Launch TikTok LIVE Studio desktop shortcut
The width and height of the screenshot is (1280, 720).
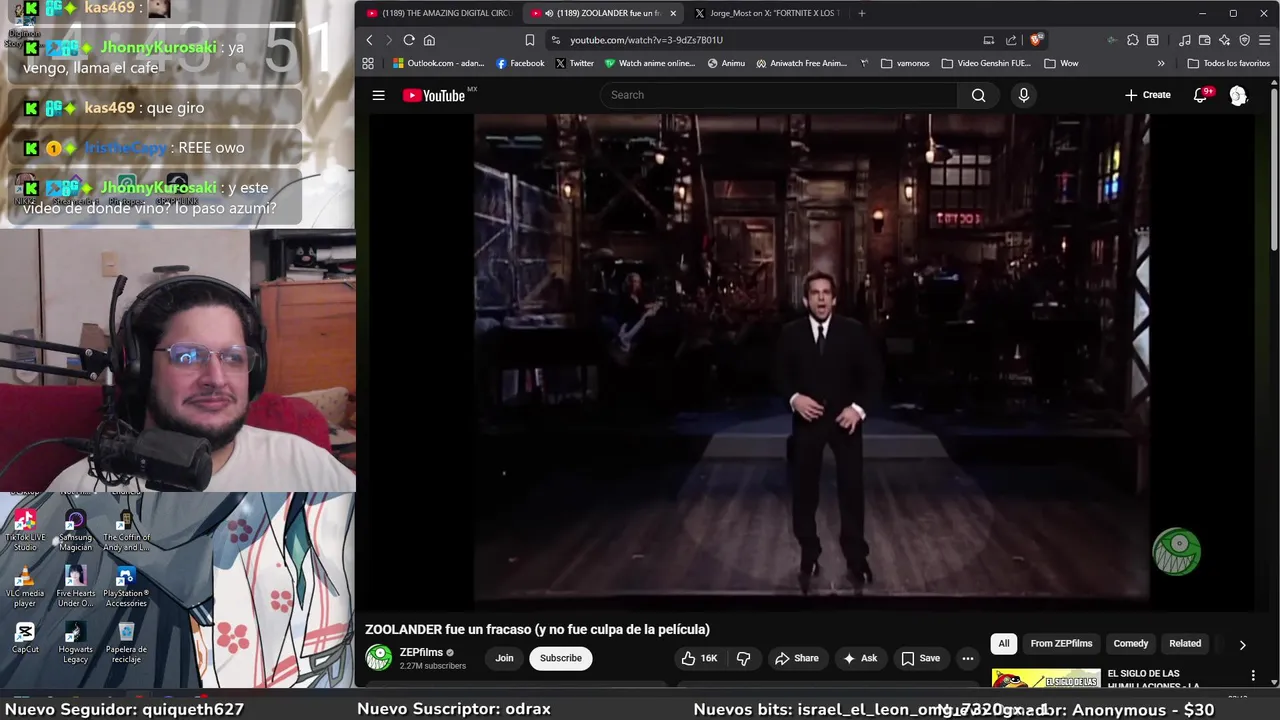pyautogui.click(x=25, y=530)
